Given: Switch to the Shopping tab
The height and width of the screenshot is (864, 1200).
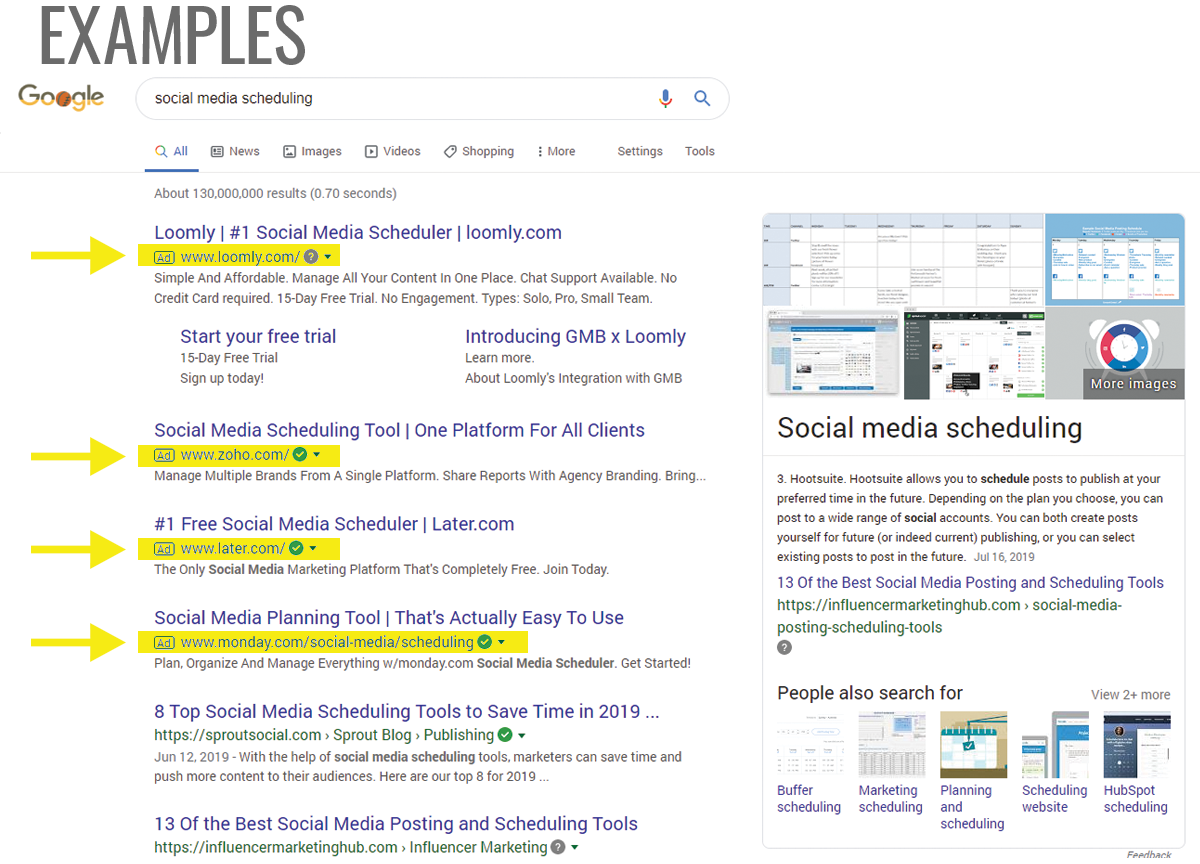Looking at the screenshot, I should [x=479, y=151].
